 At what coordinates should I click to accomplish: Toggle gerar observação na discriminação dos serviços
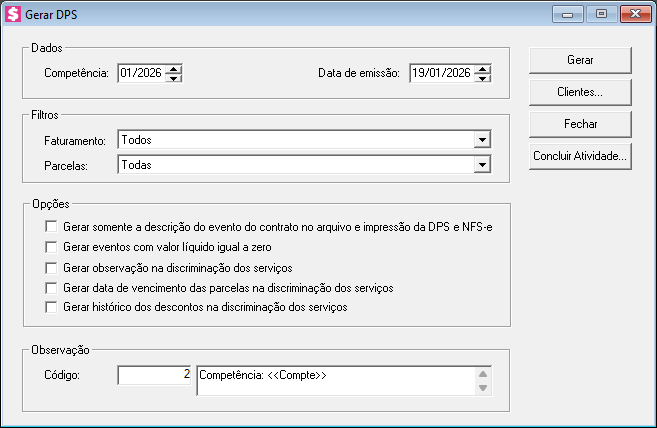pyautogui.click(x=52, y=268)
